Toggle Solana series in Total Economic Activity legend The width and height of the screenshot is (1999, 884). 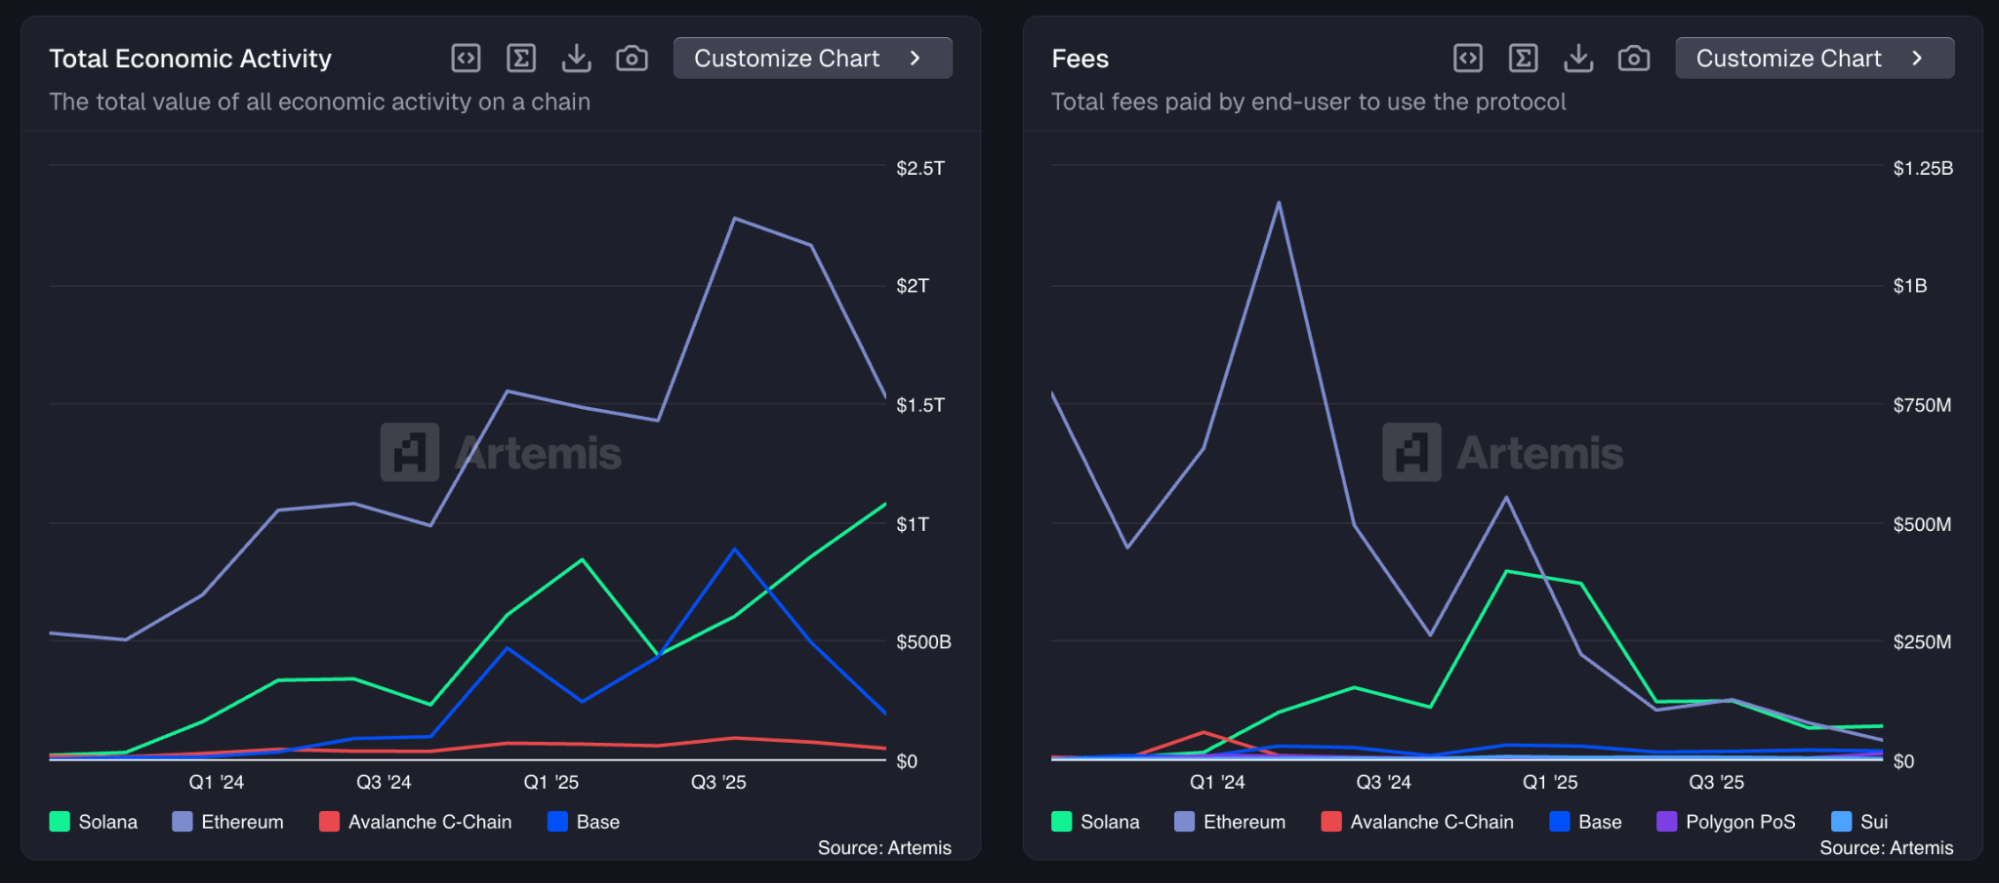pyautogui.click(x=94, y=822)
